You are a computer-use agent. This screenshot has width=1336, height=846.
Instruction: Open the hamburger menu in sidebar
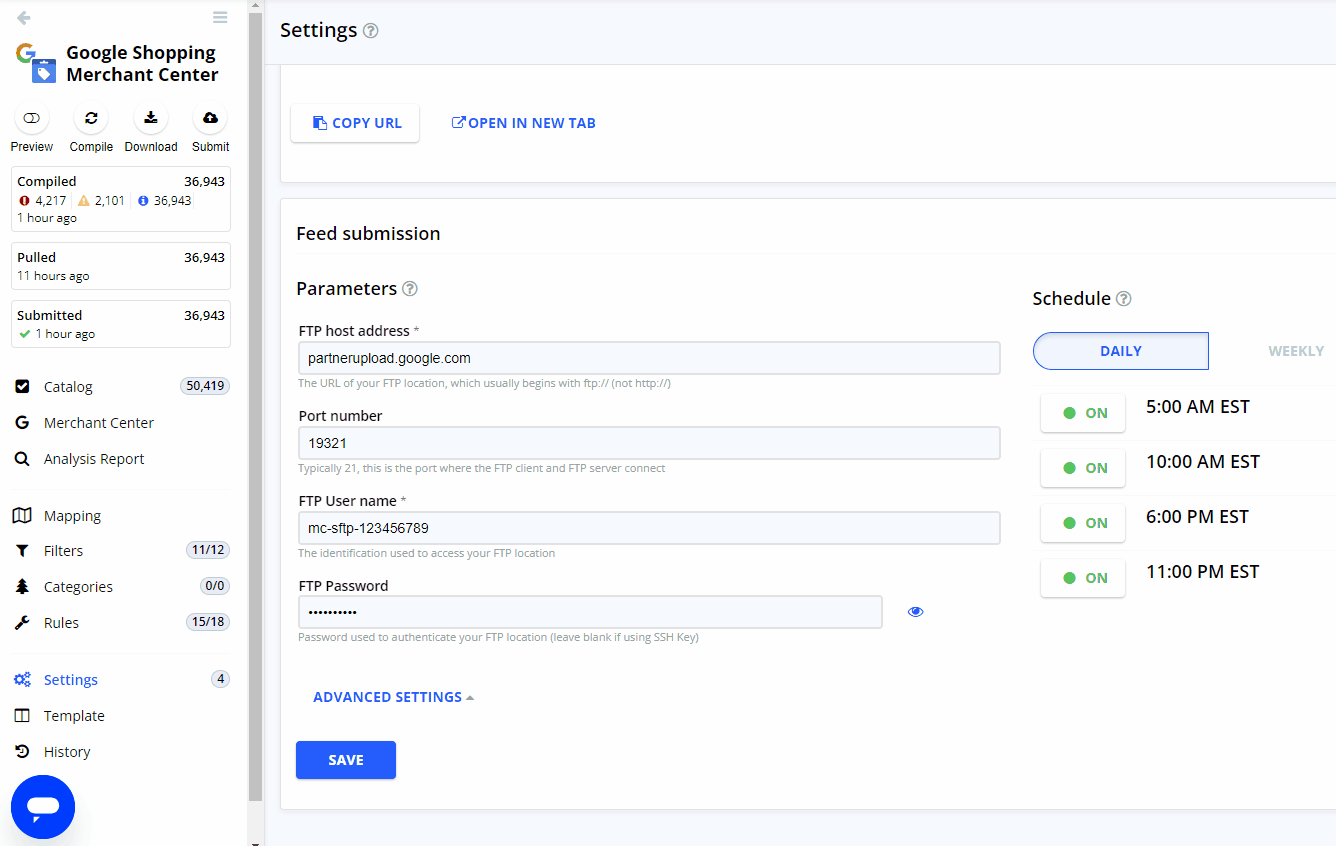click(x=220, y=17)
